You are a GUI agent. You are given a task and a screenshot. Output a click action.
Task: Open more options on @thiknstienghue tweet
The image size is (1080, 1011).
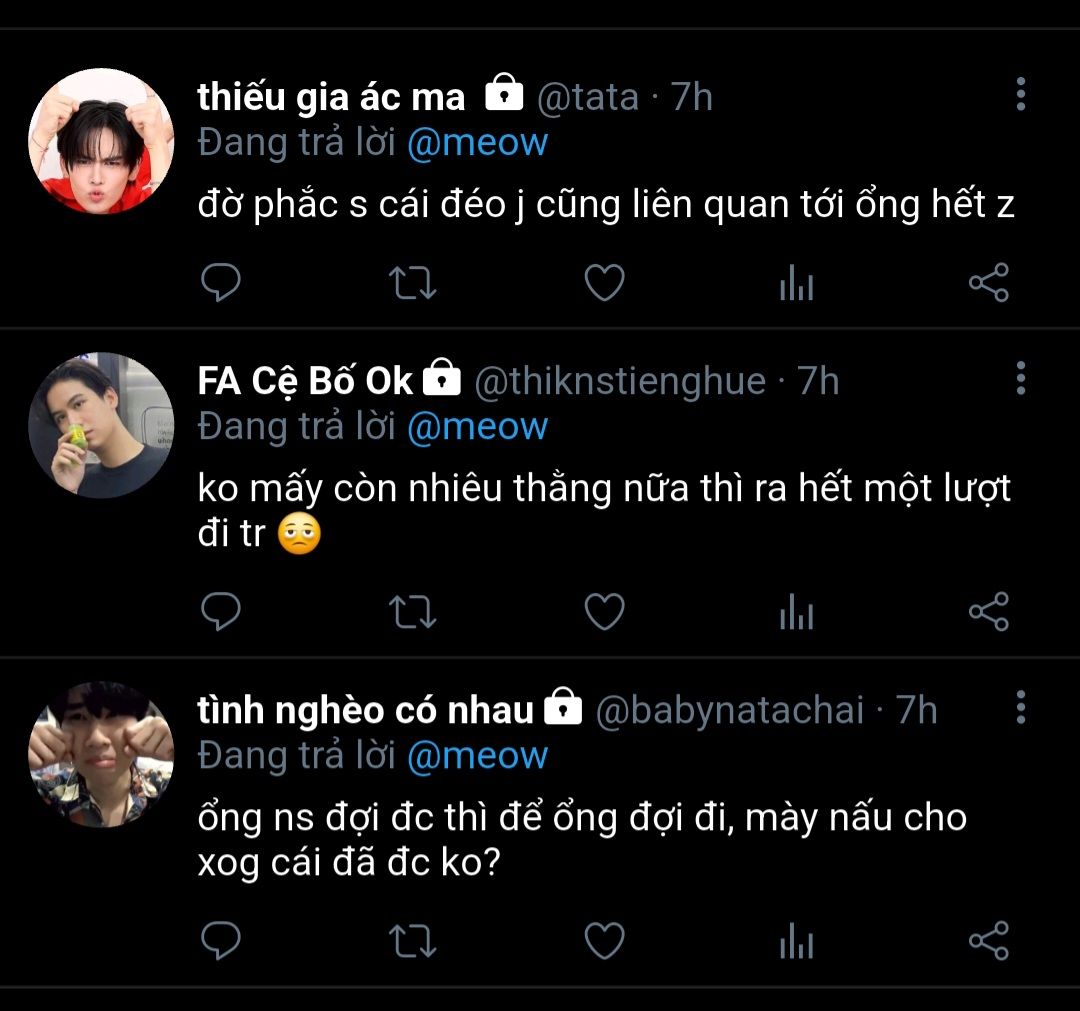1020,379
